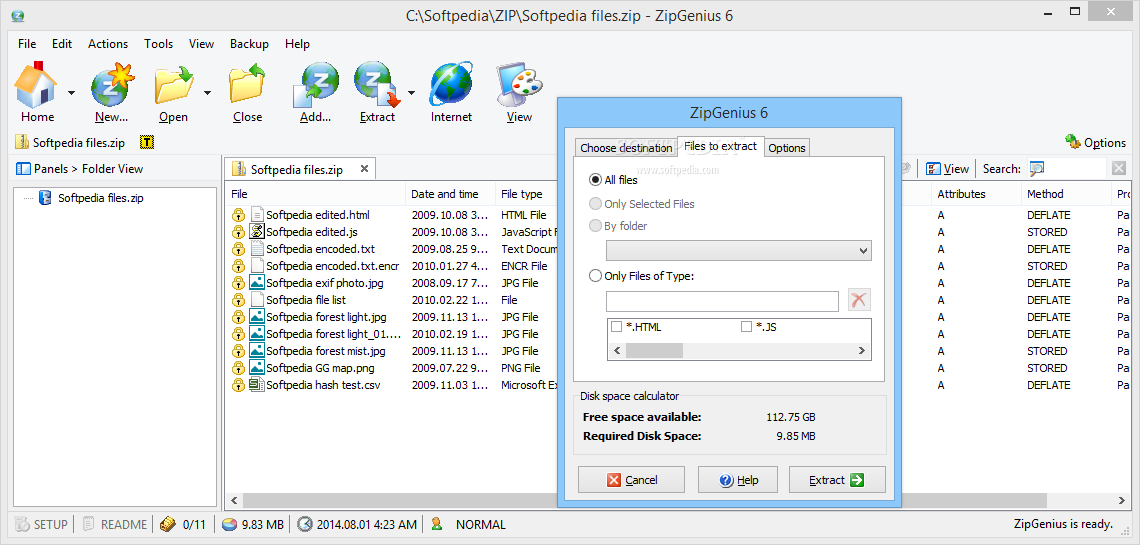Switch to the Choose destination tab
The width and height of the screenshot is (1140, 545).
click(626, 148)
